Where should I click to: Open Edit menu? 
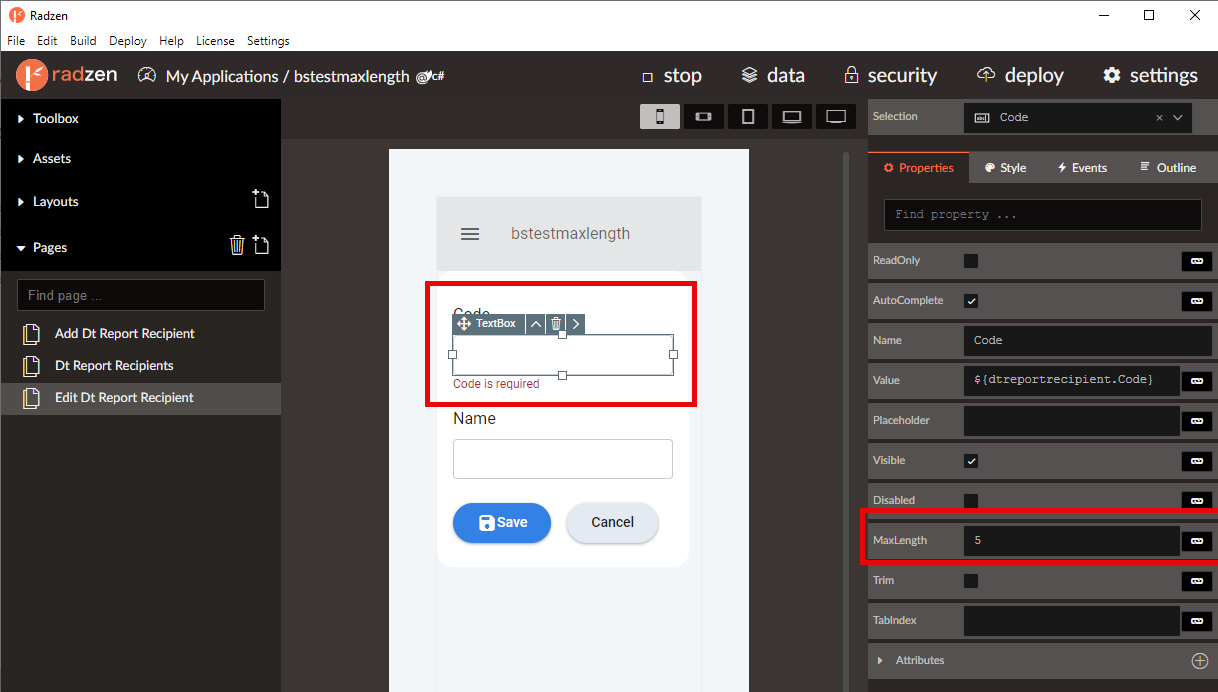pos(47,41)
